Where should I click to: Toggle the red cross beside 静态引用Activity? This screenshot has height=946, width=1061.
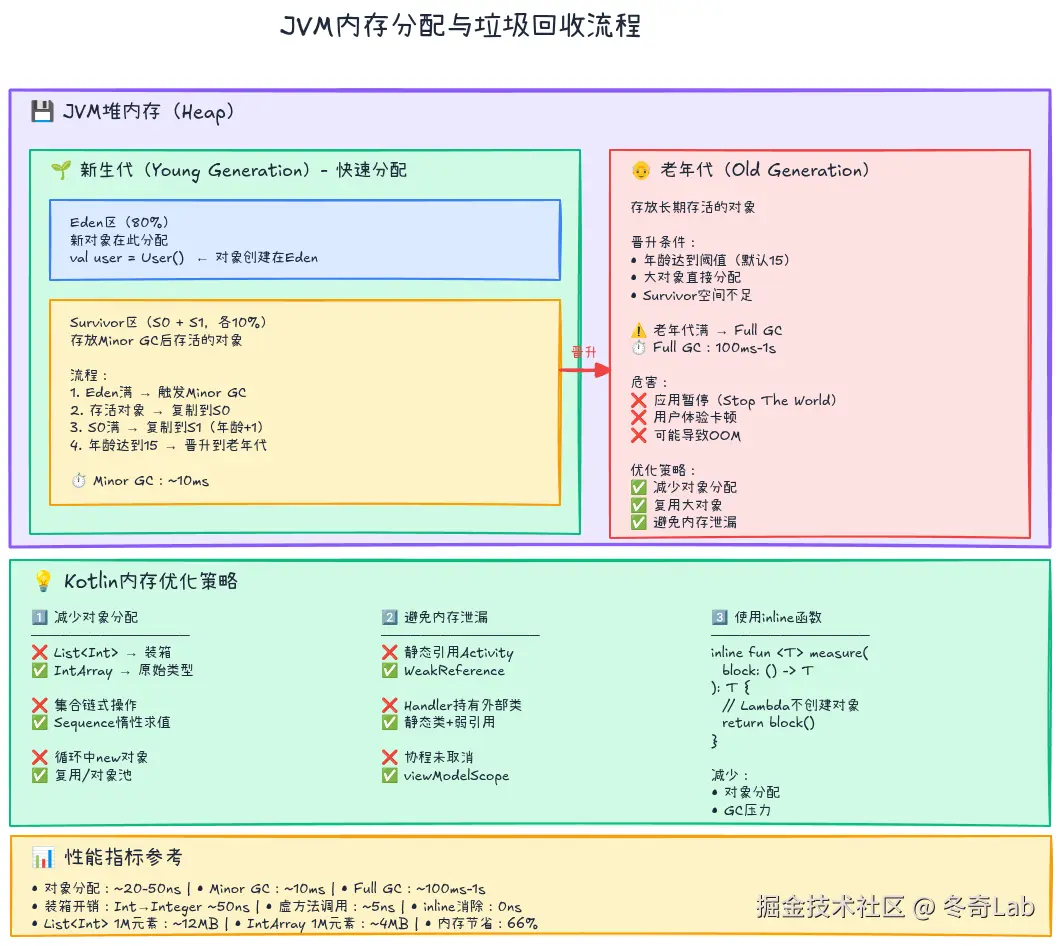coord(389,651)
